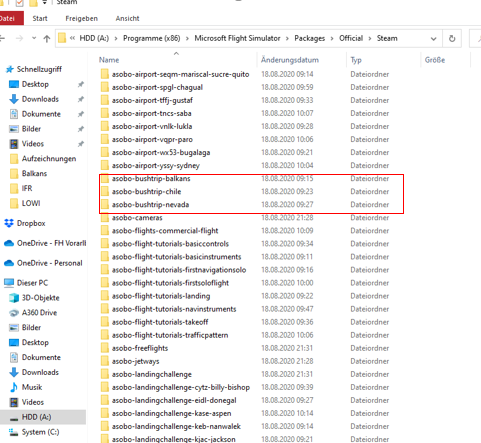Open Balkans folder in sidebar
Image resolution: width=481 pixels, height=443 pixels.
tap(34, 174)
